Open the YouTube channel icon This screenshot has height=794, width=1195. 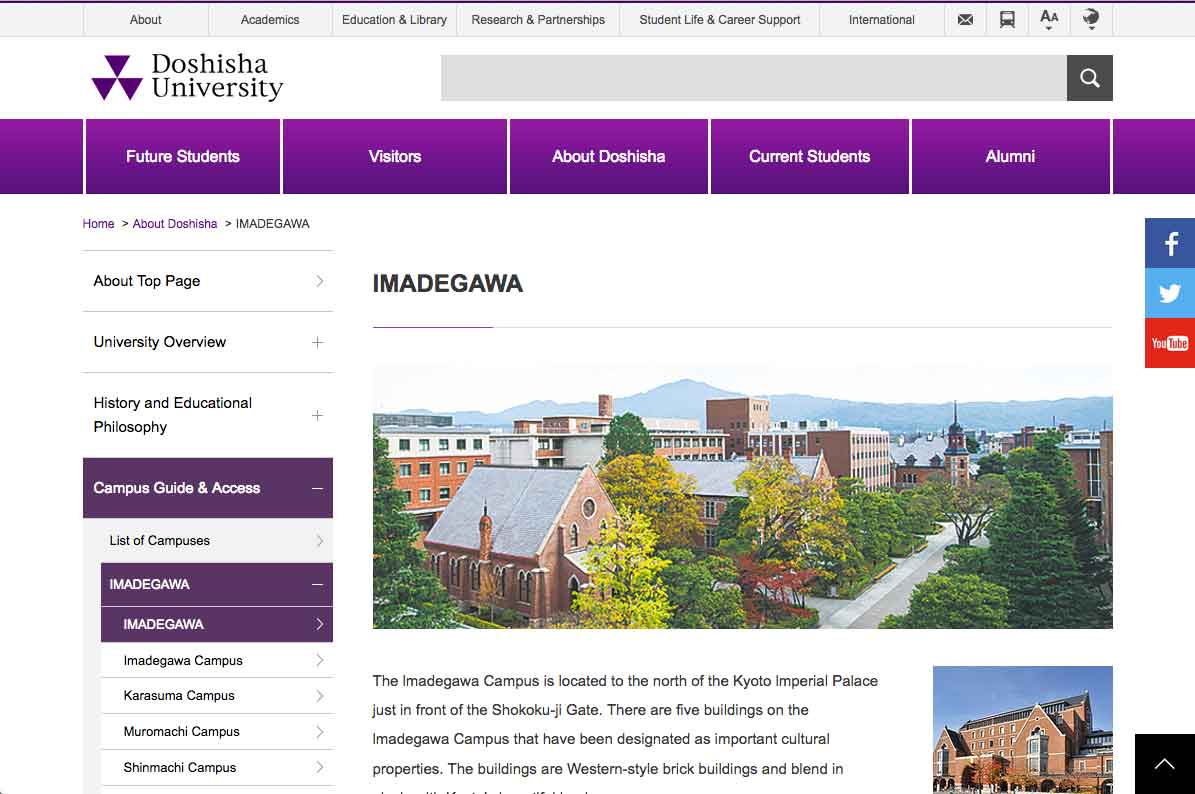tap(1170, 343)
